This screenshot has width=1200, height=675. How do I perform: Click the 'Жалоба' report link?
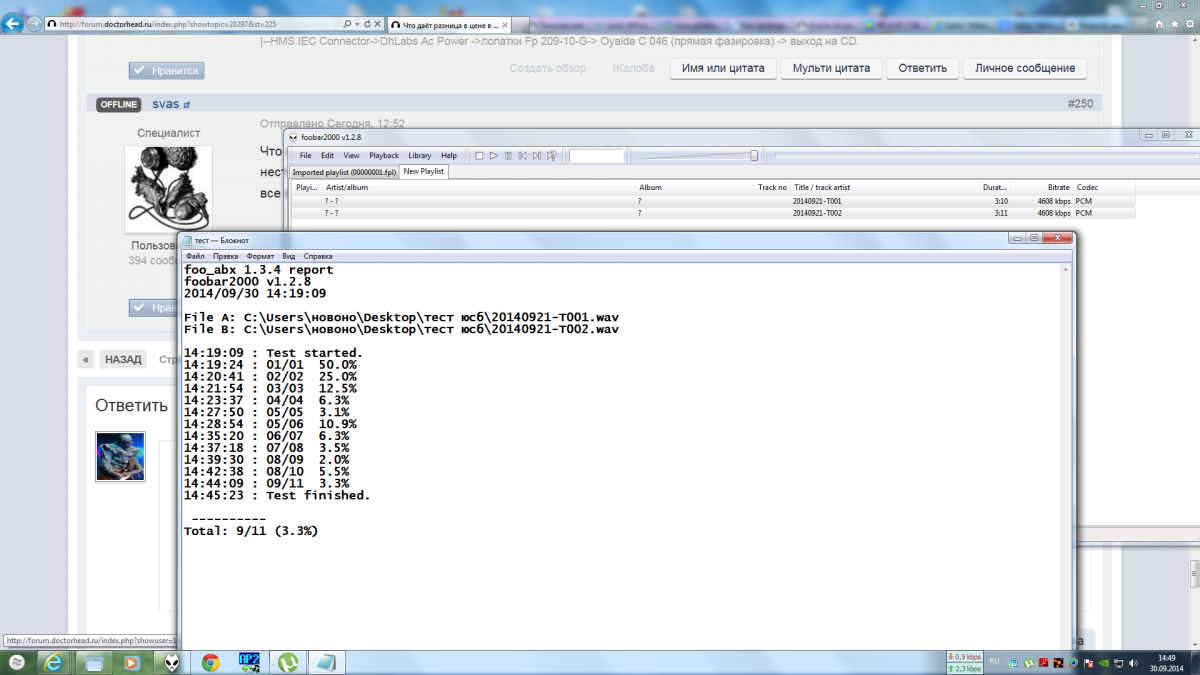coord(634,68)
